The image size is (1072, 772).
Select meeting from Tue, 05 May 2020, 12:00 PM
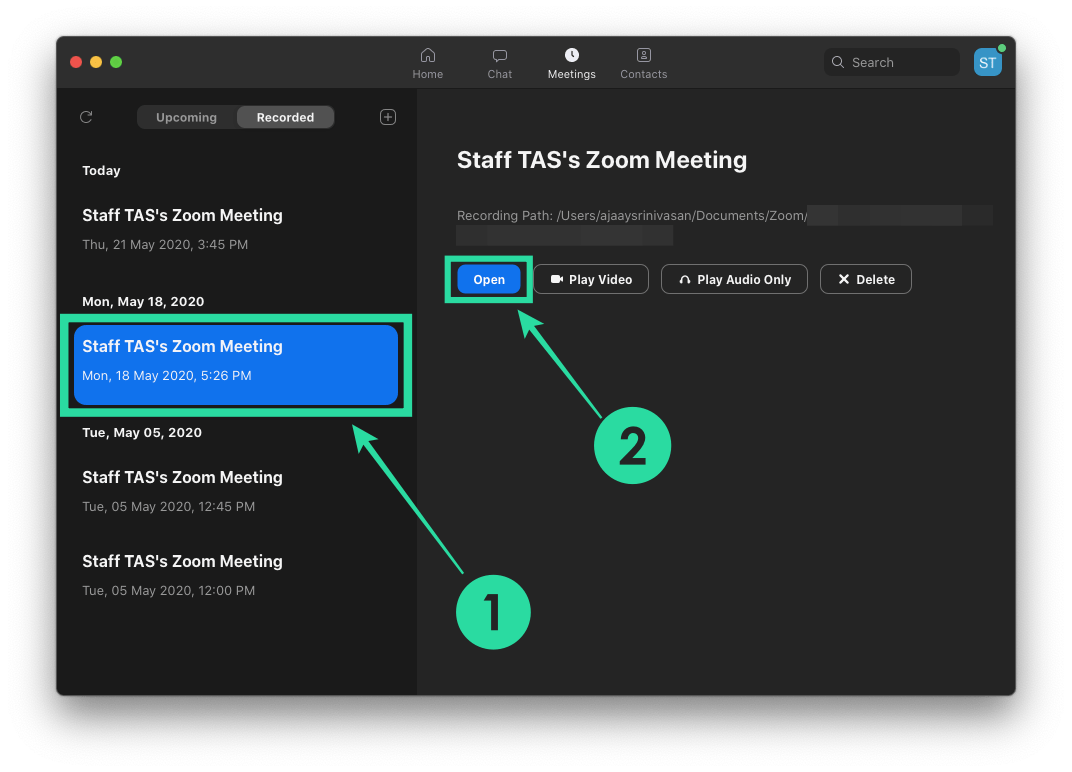click(x=236, y=575)
